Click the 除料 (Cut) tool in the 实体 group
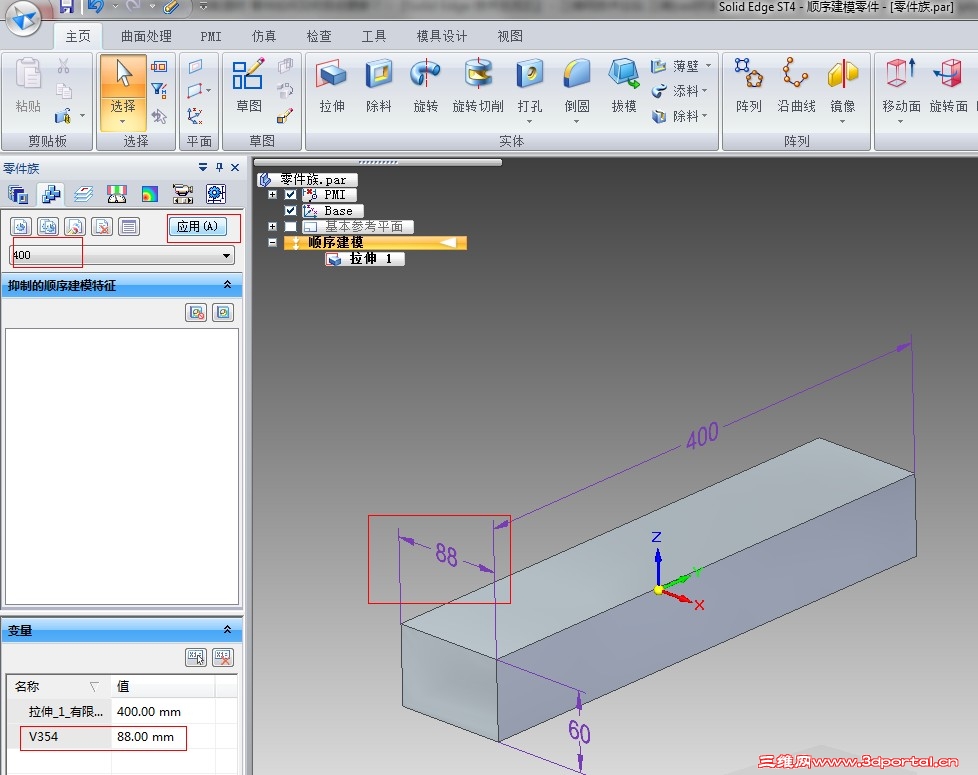 click(x=379, y=86)
